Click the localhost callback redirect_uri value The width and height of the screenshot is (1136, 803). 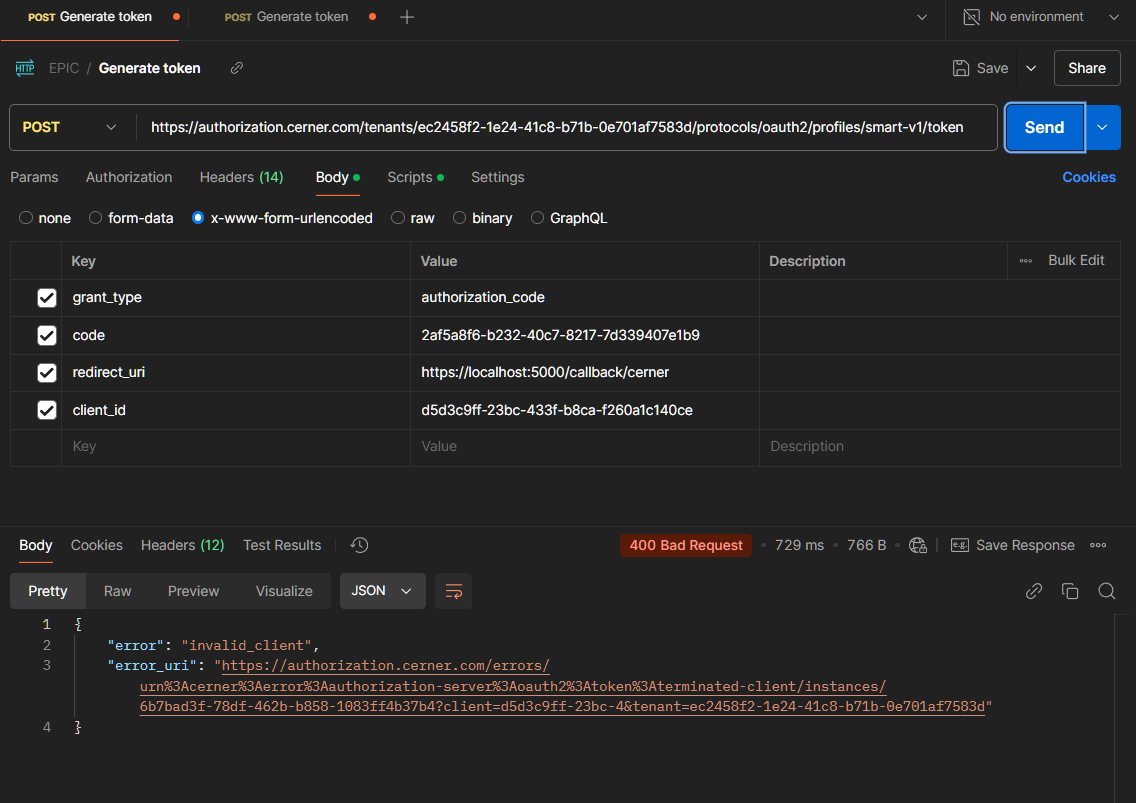point(585,373)
